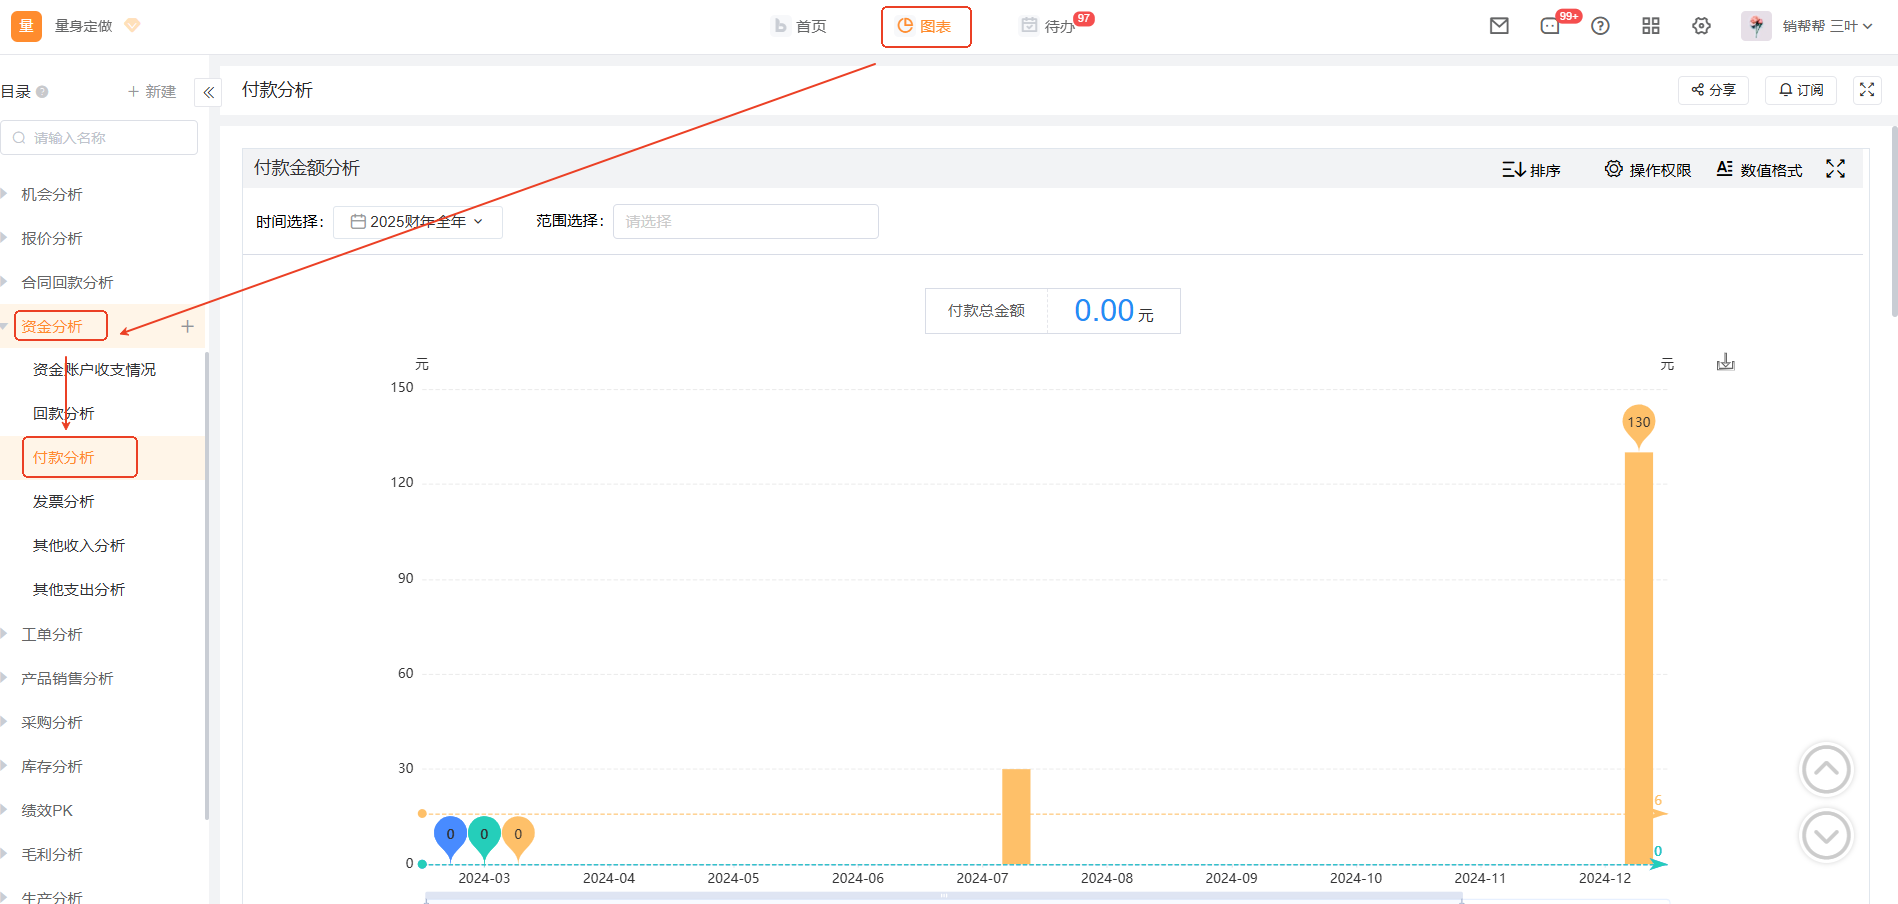Open the apps grid icon
Screen dimensions: 1898x904
coord(1650,26)
